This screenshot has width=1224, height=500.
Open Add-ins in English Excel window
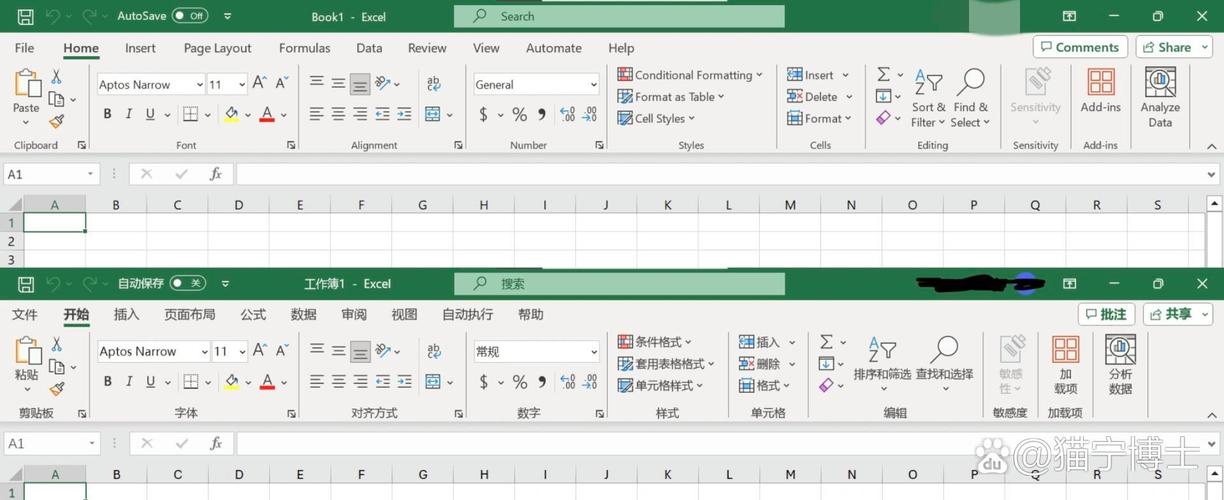coord(1101,90)
